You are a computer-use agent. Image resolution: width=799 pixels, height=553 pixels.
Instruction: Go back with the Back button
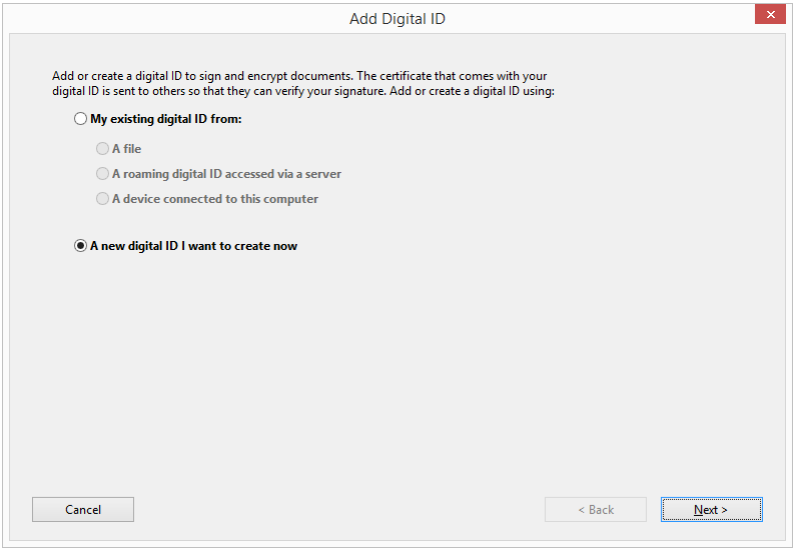(x=595, y=510)
